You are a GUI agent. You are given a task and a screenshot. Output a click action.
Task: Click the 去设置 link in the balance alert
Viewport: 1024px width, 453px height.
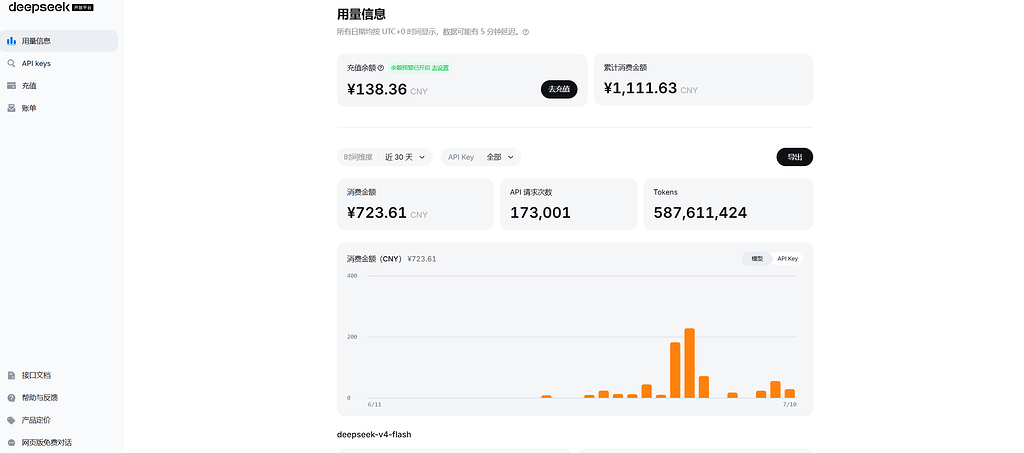pyautogui.click(x=440, y=68)
